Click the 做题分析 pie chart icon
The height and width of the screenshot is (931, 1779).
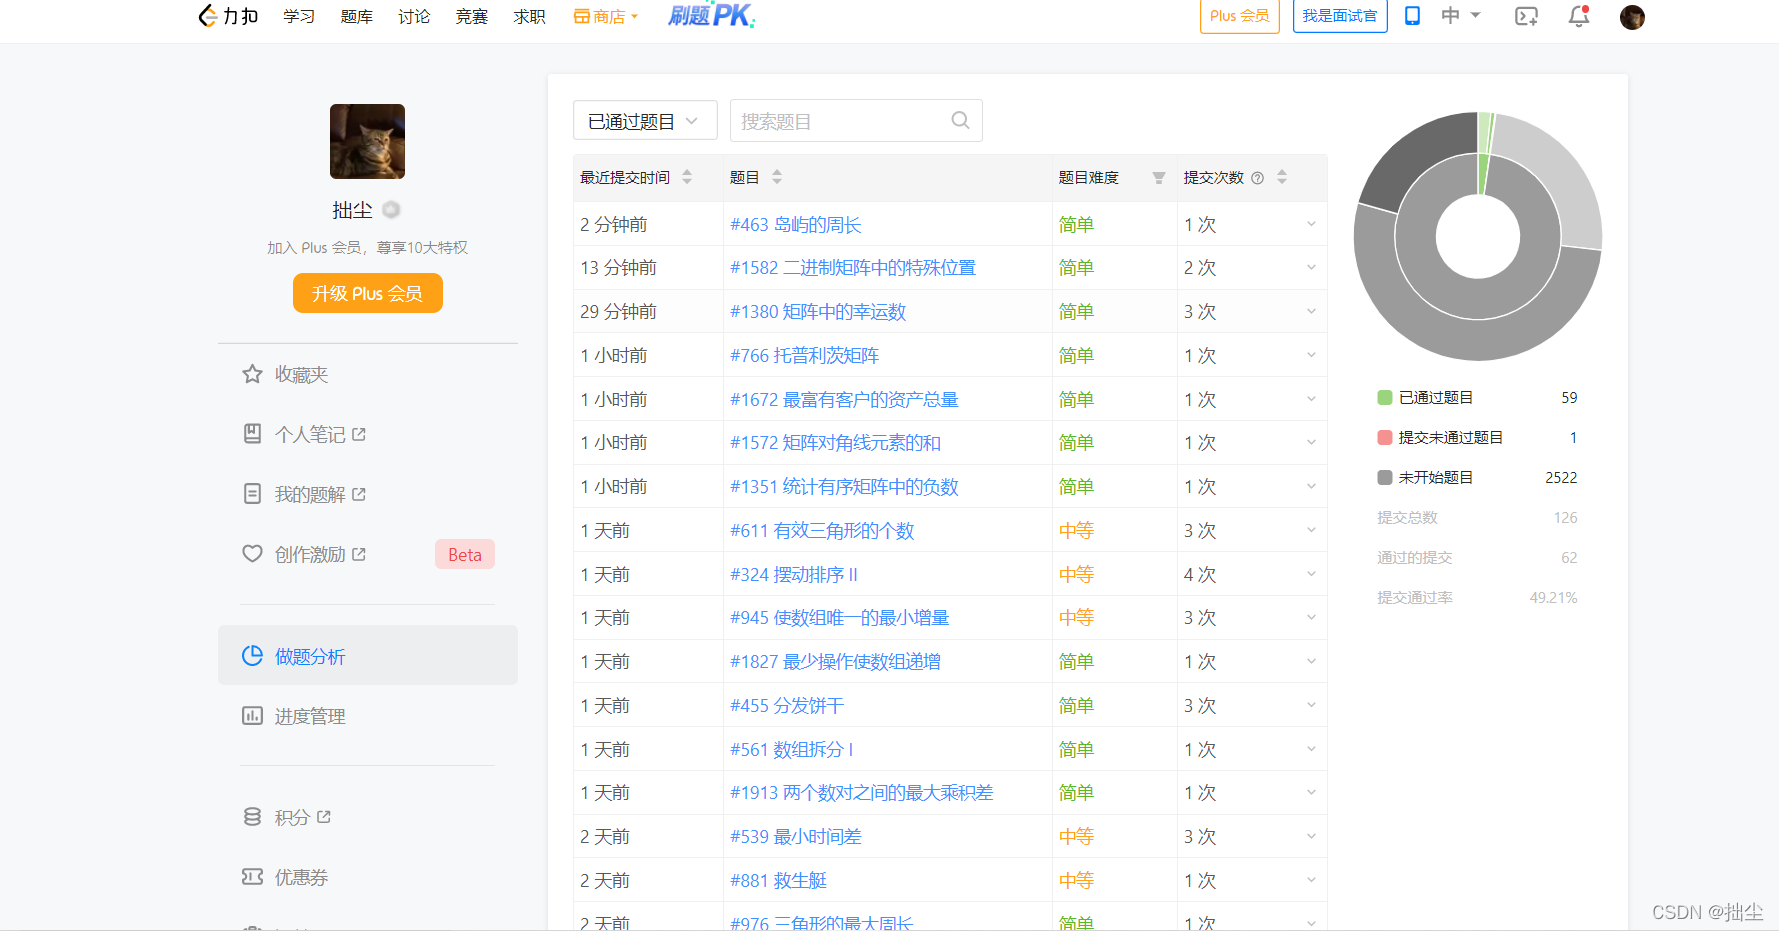[252, 656]
